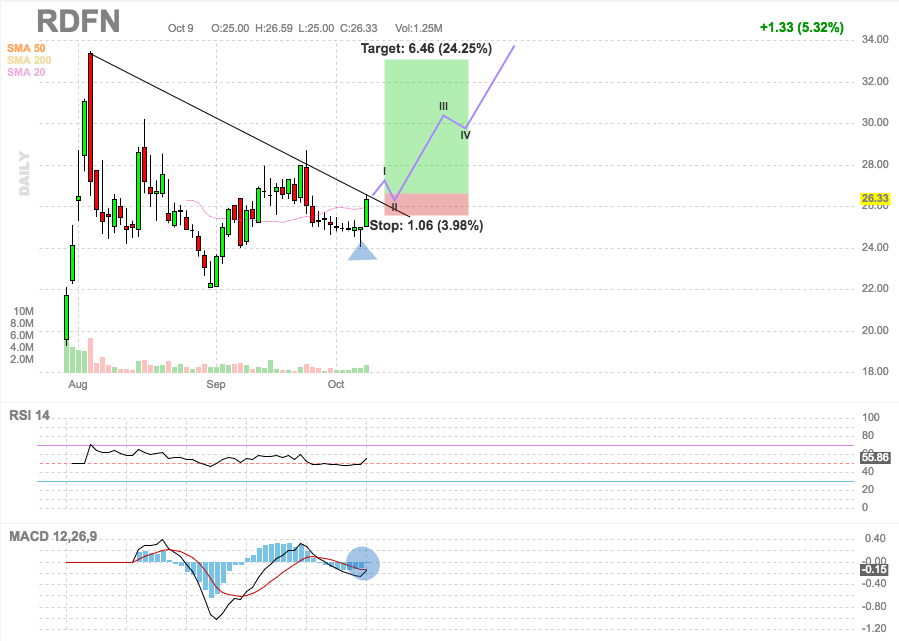Open RSI 14 indicator settings
This screenshot has height=641, width=899.
(x=31, y=413)
